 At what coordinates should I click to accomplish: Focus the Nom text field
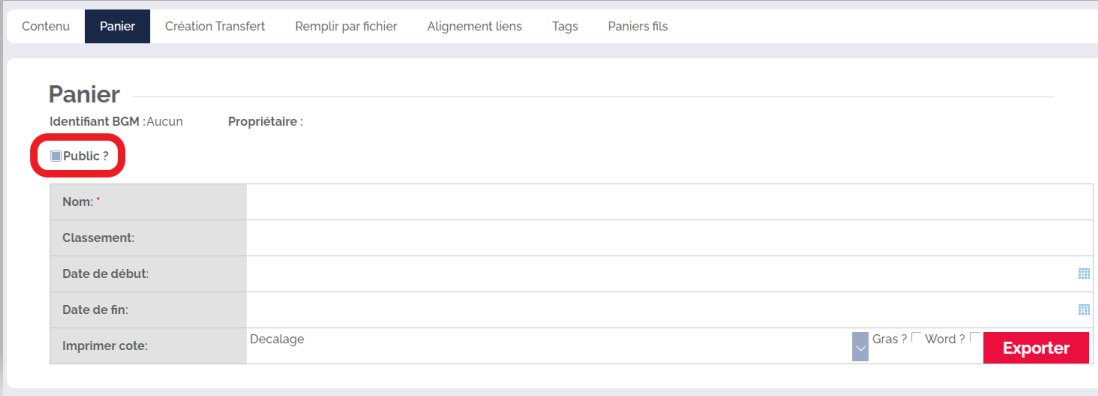click(669, 201)
